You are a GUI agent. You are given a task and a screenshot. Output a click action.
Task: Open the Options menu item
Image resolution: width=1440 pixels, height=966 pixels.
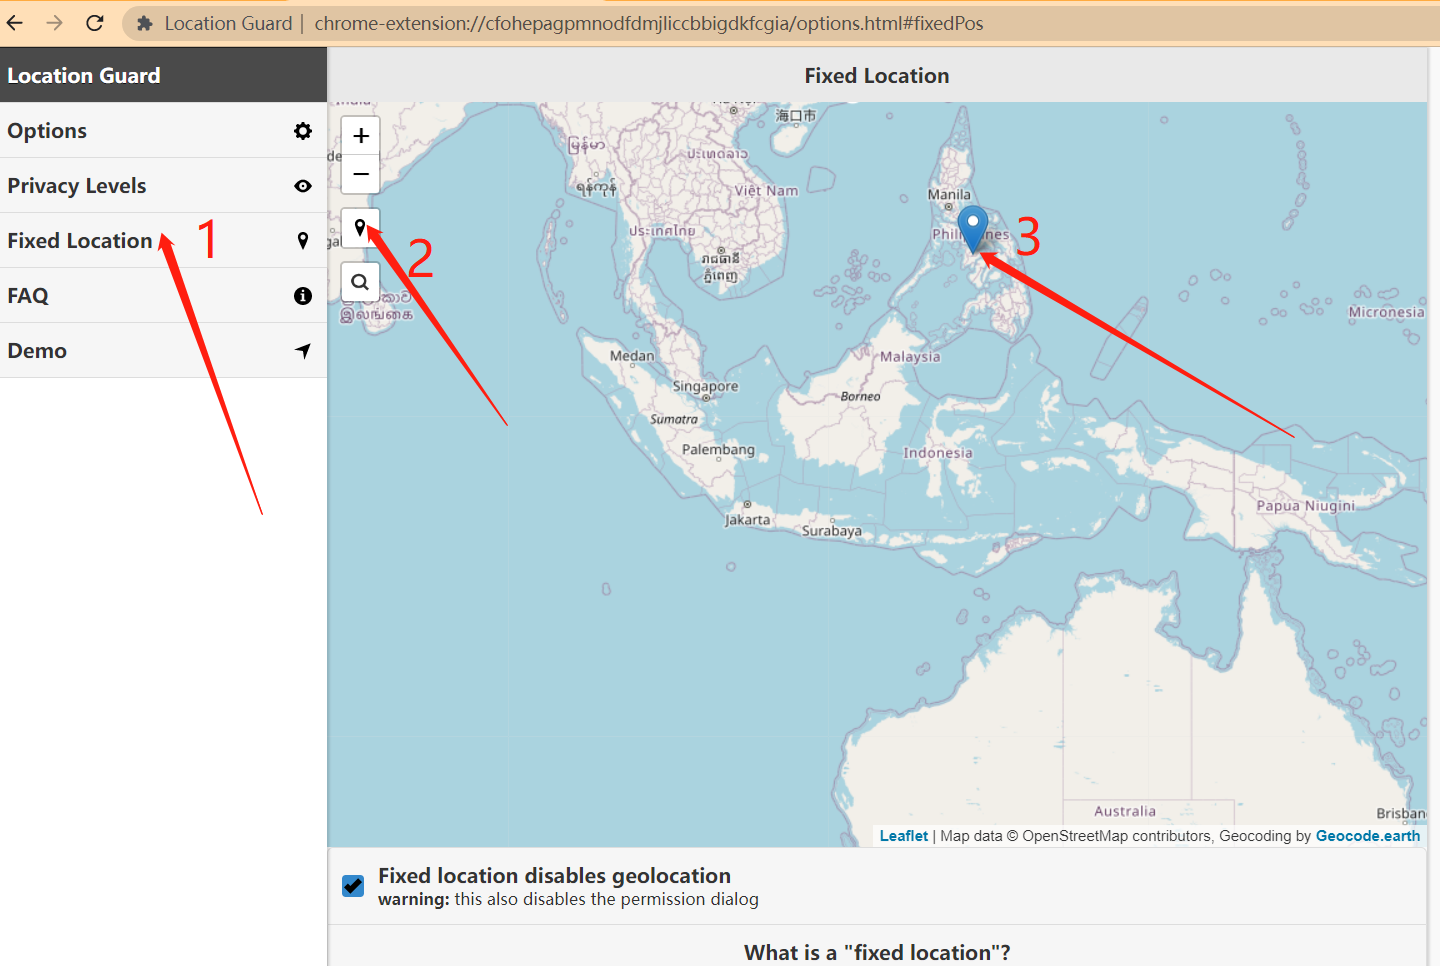pyautogui.click(x=163, y=131)
